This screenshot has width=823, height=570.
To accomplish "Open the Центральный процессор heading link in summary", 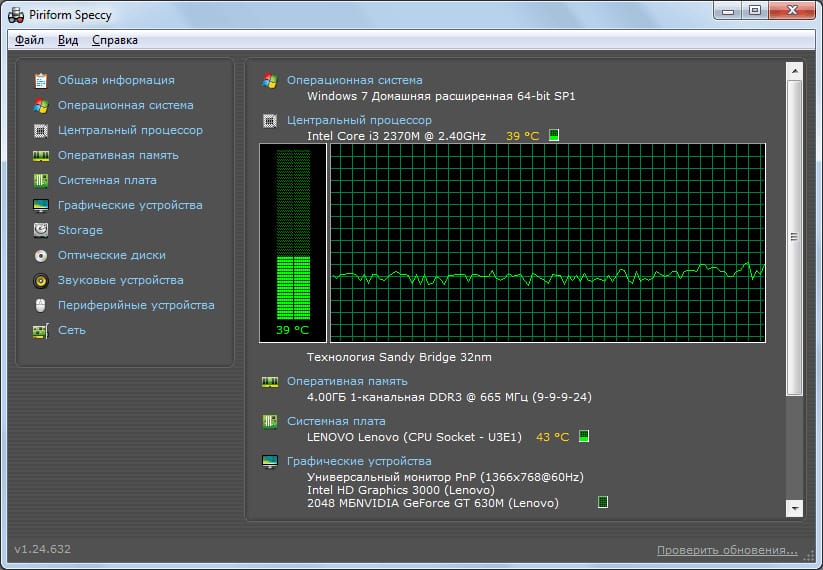I will 359,120.
